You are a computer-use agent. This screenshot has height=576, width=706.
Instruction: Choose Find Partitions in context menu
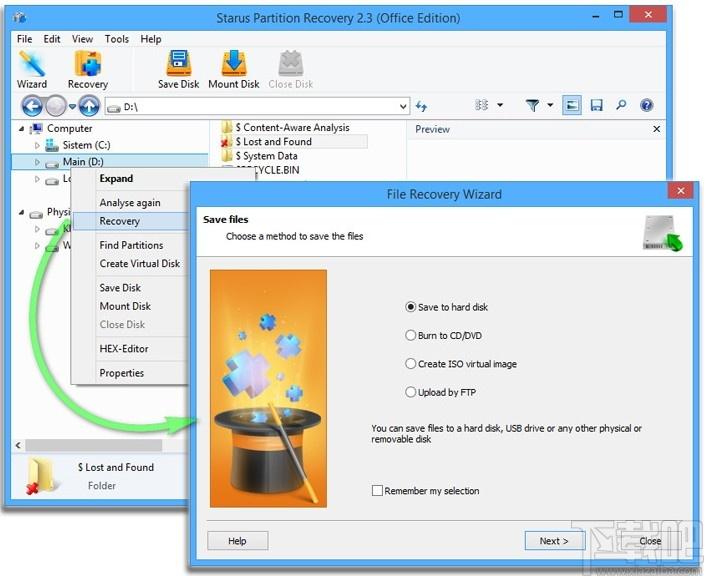tap(131, 245)
